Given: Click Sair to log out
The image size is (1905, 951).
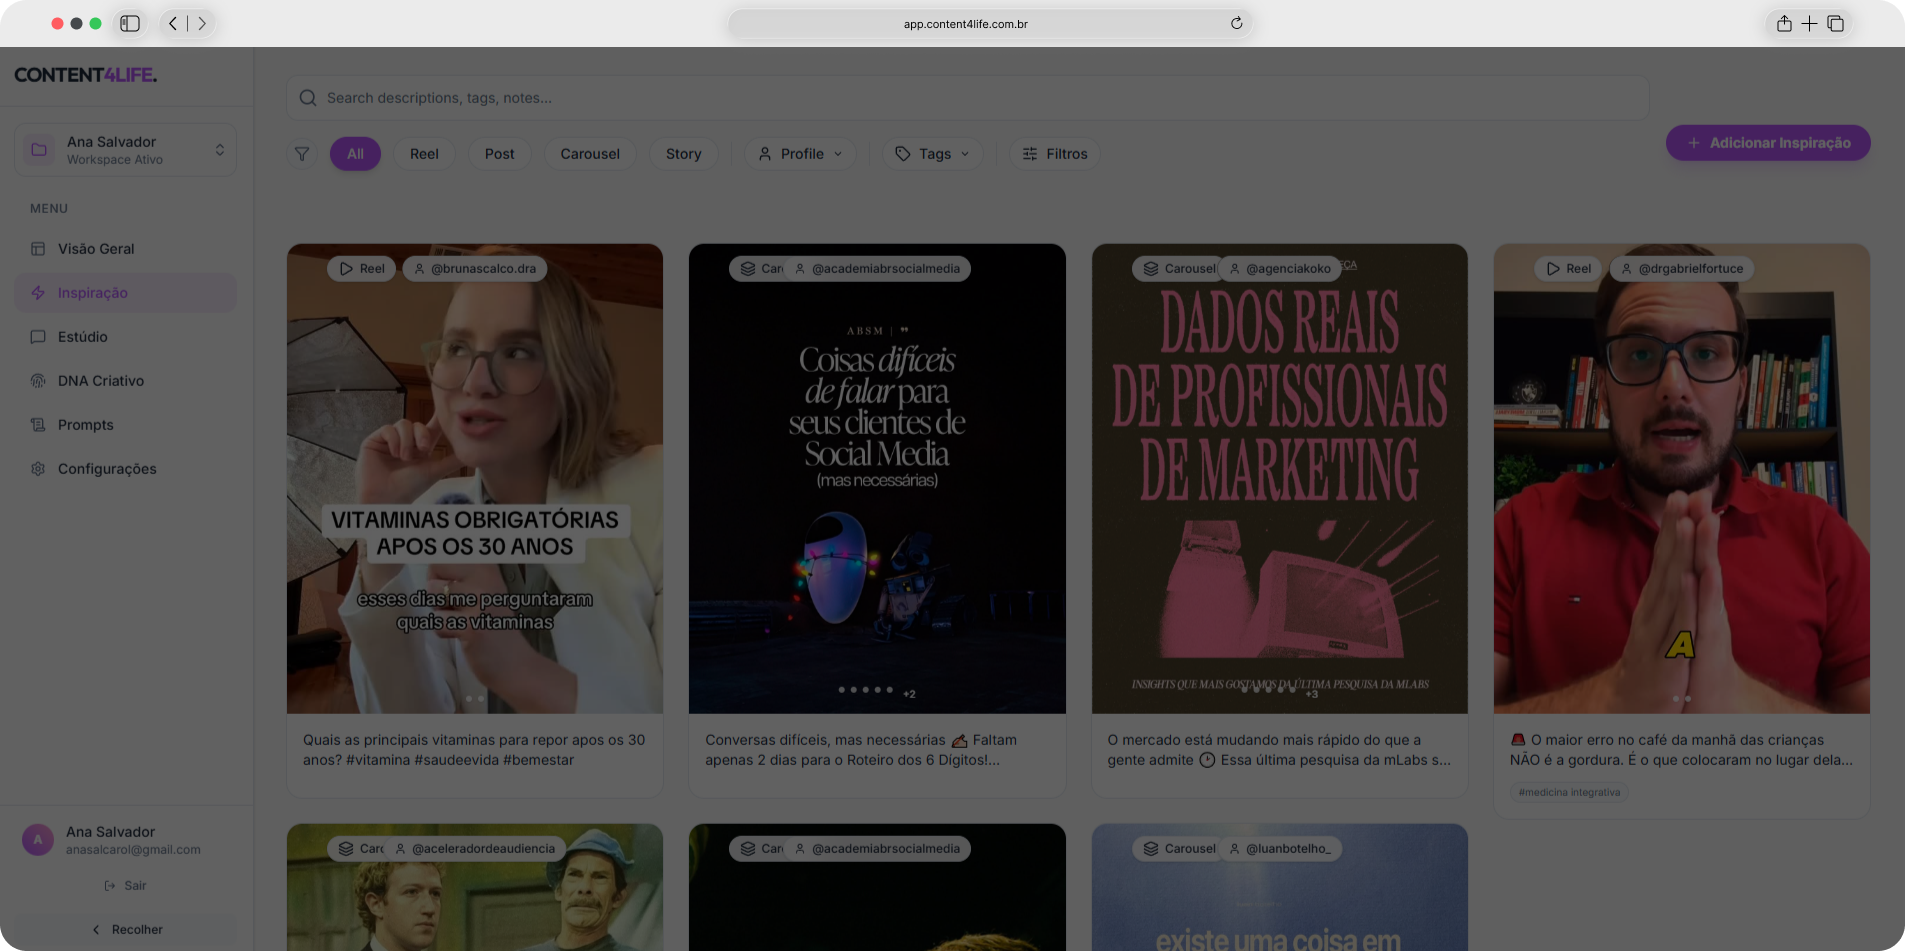Looking at the screenshot, I should tap(125, 886).
